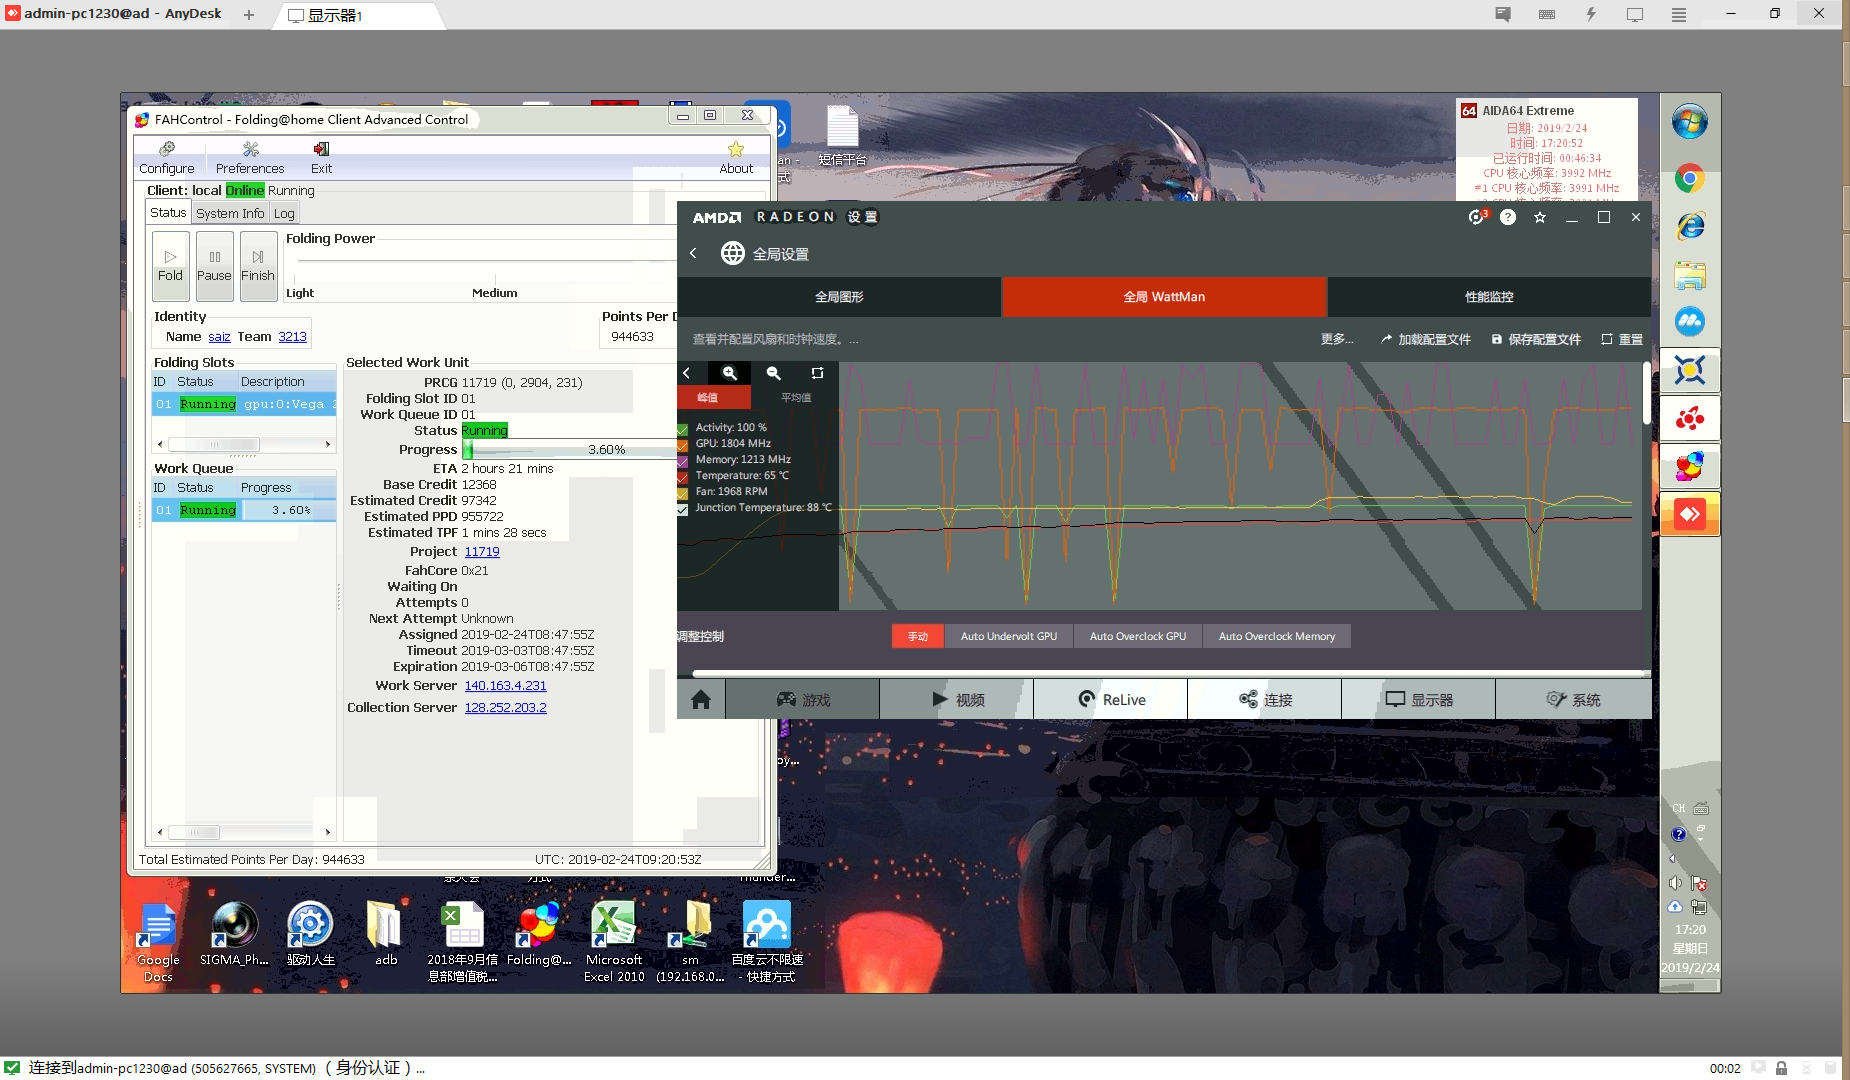The width and height of the screenshot is (1850, 1080).
Task: Open the 游戏 section in Radeon Settings
Action: tap(803, 699)
